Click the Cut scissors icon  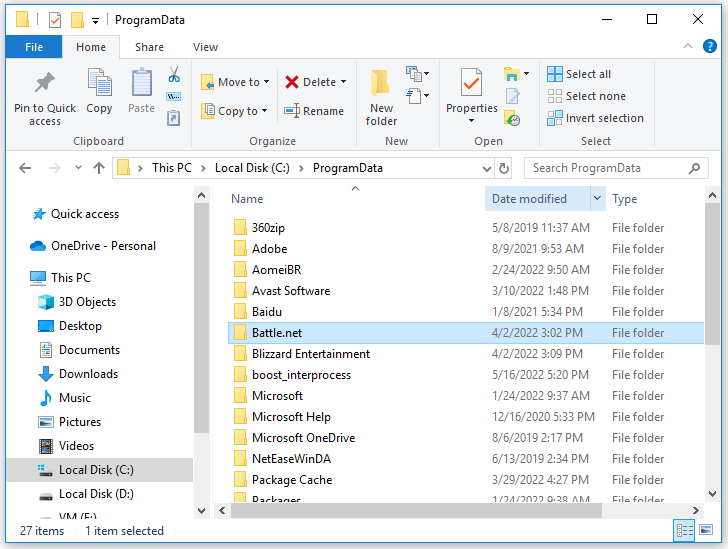tap(174, 74)
